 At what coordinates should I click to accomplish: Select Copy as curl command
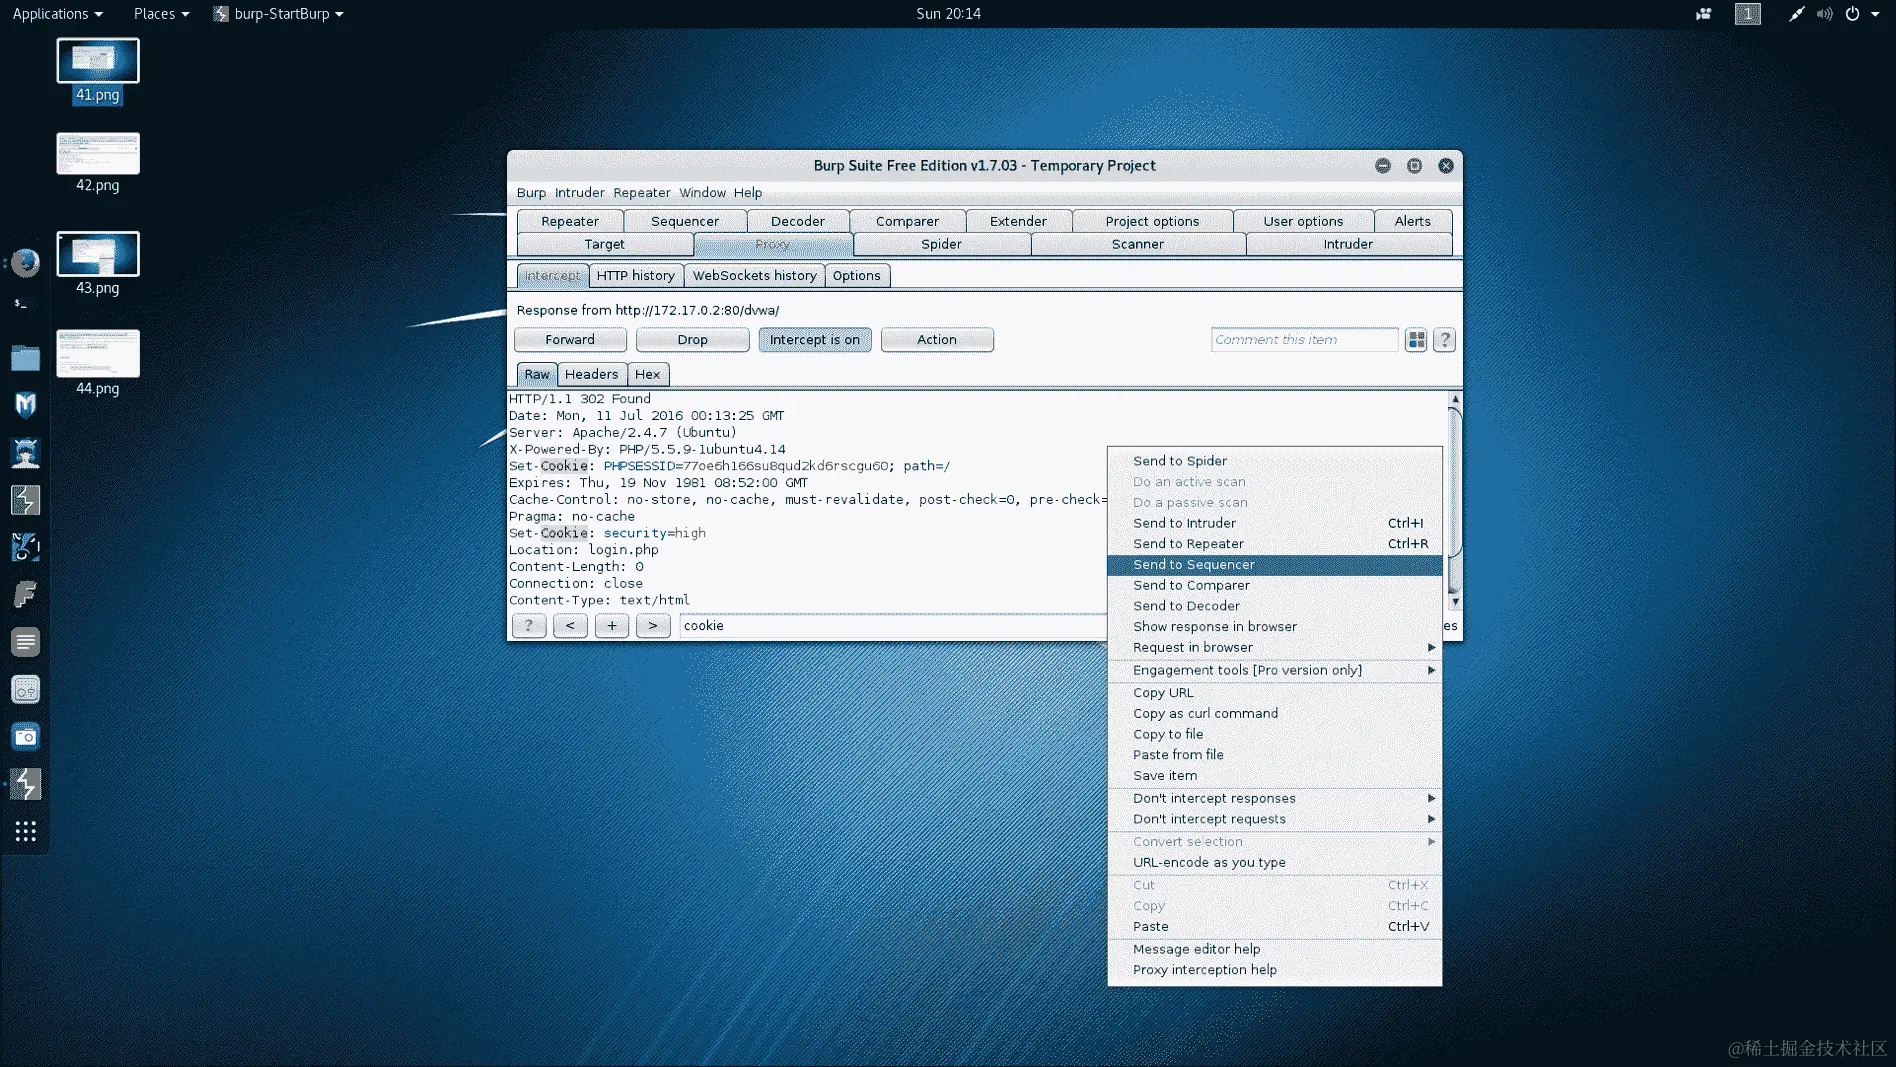pyautogui.click(x=1275, y=713)
